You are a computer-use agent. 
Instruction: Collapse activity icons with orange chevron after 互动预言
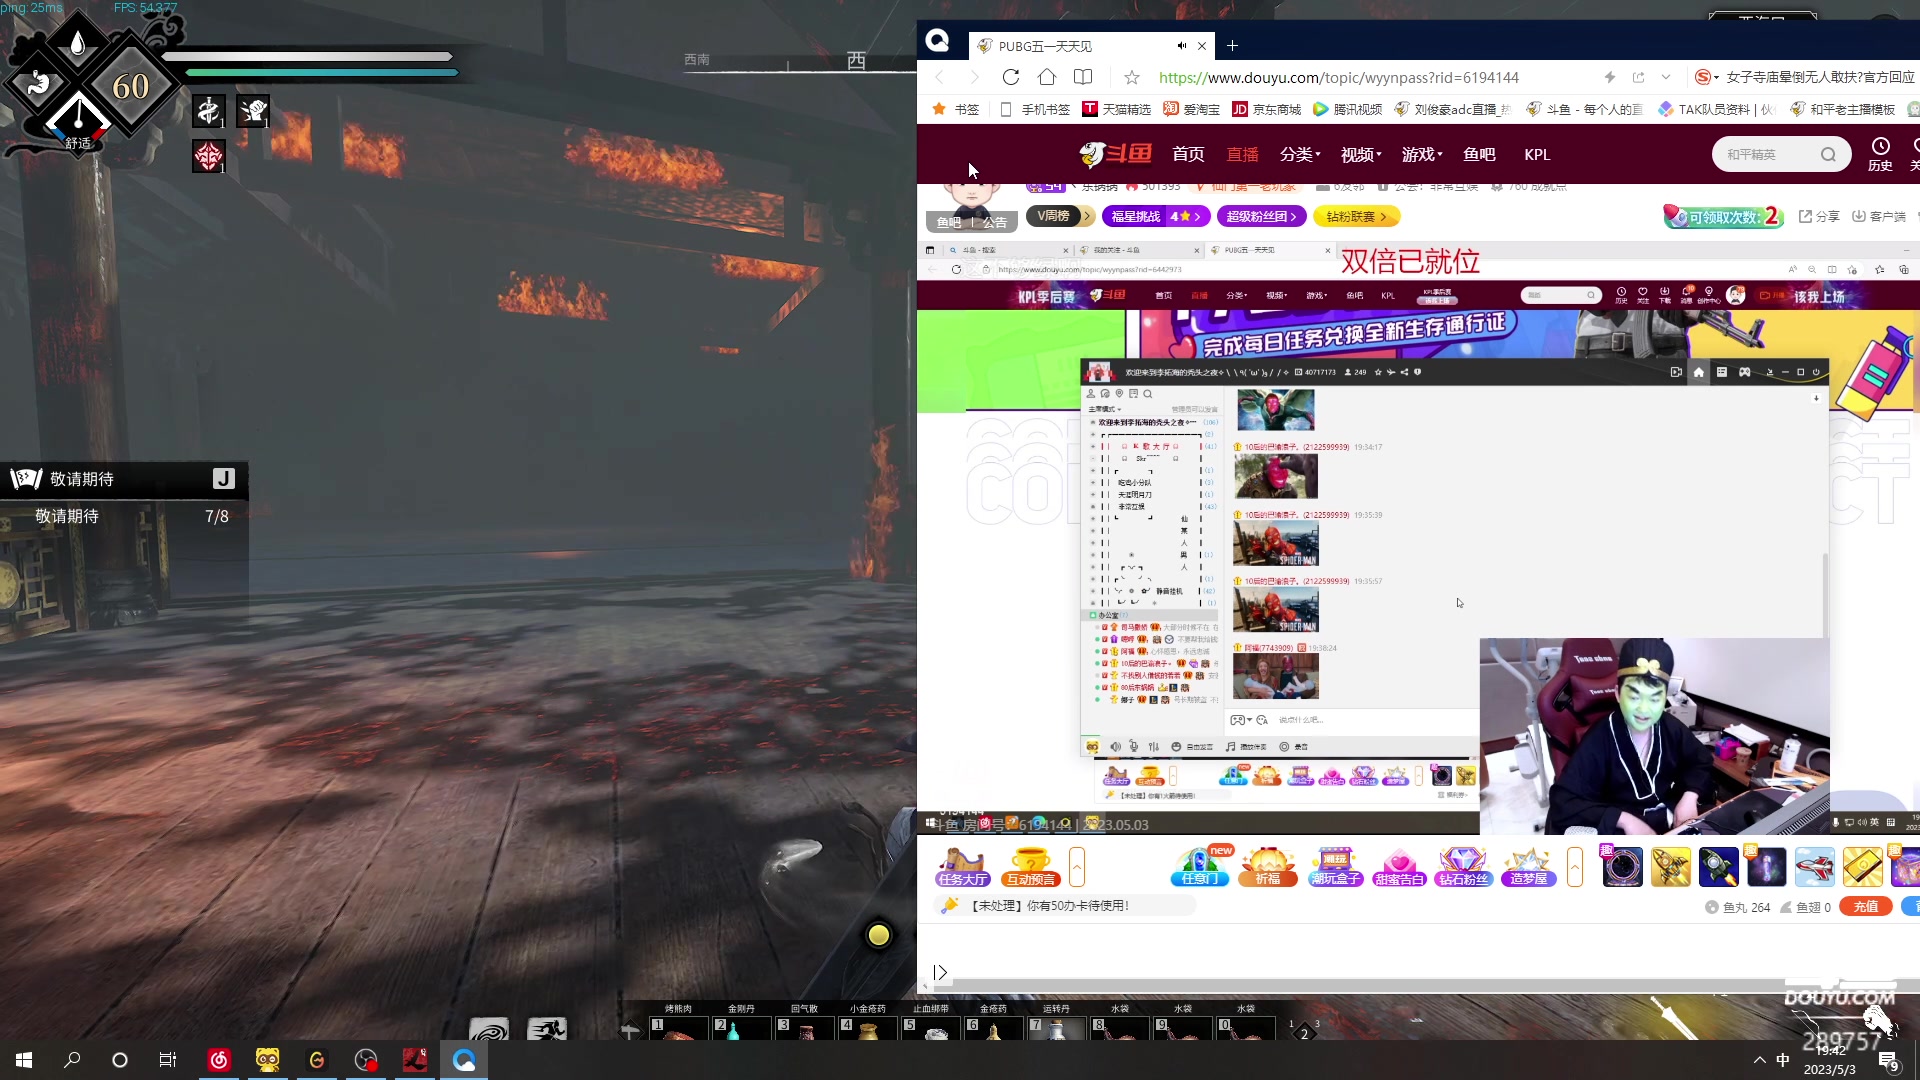[1077, 866]
